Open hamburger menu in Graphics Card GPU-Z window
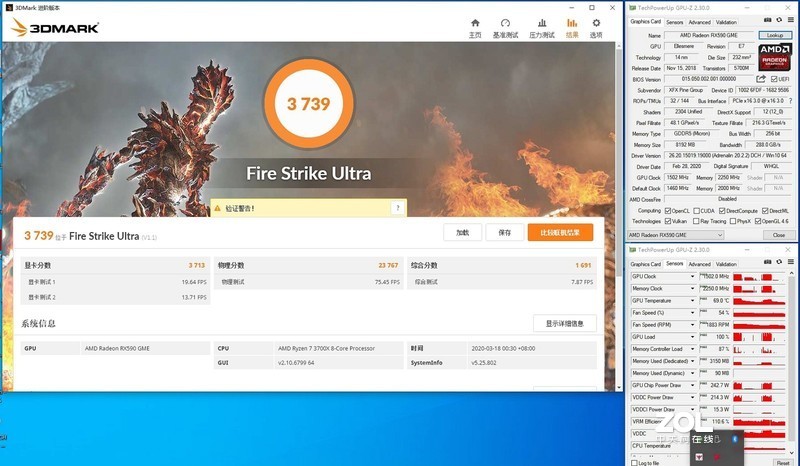 (790, 20)
